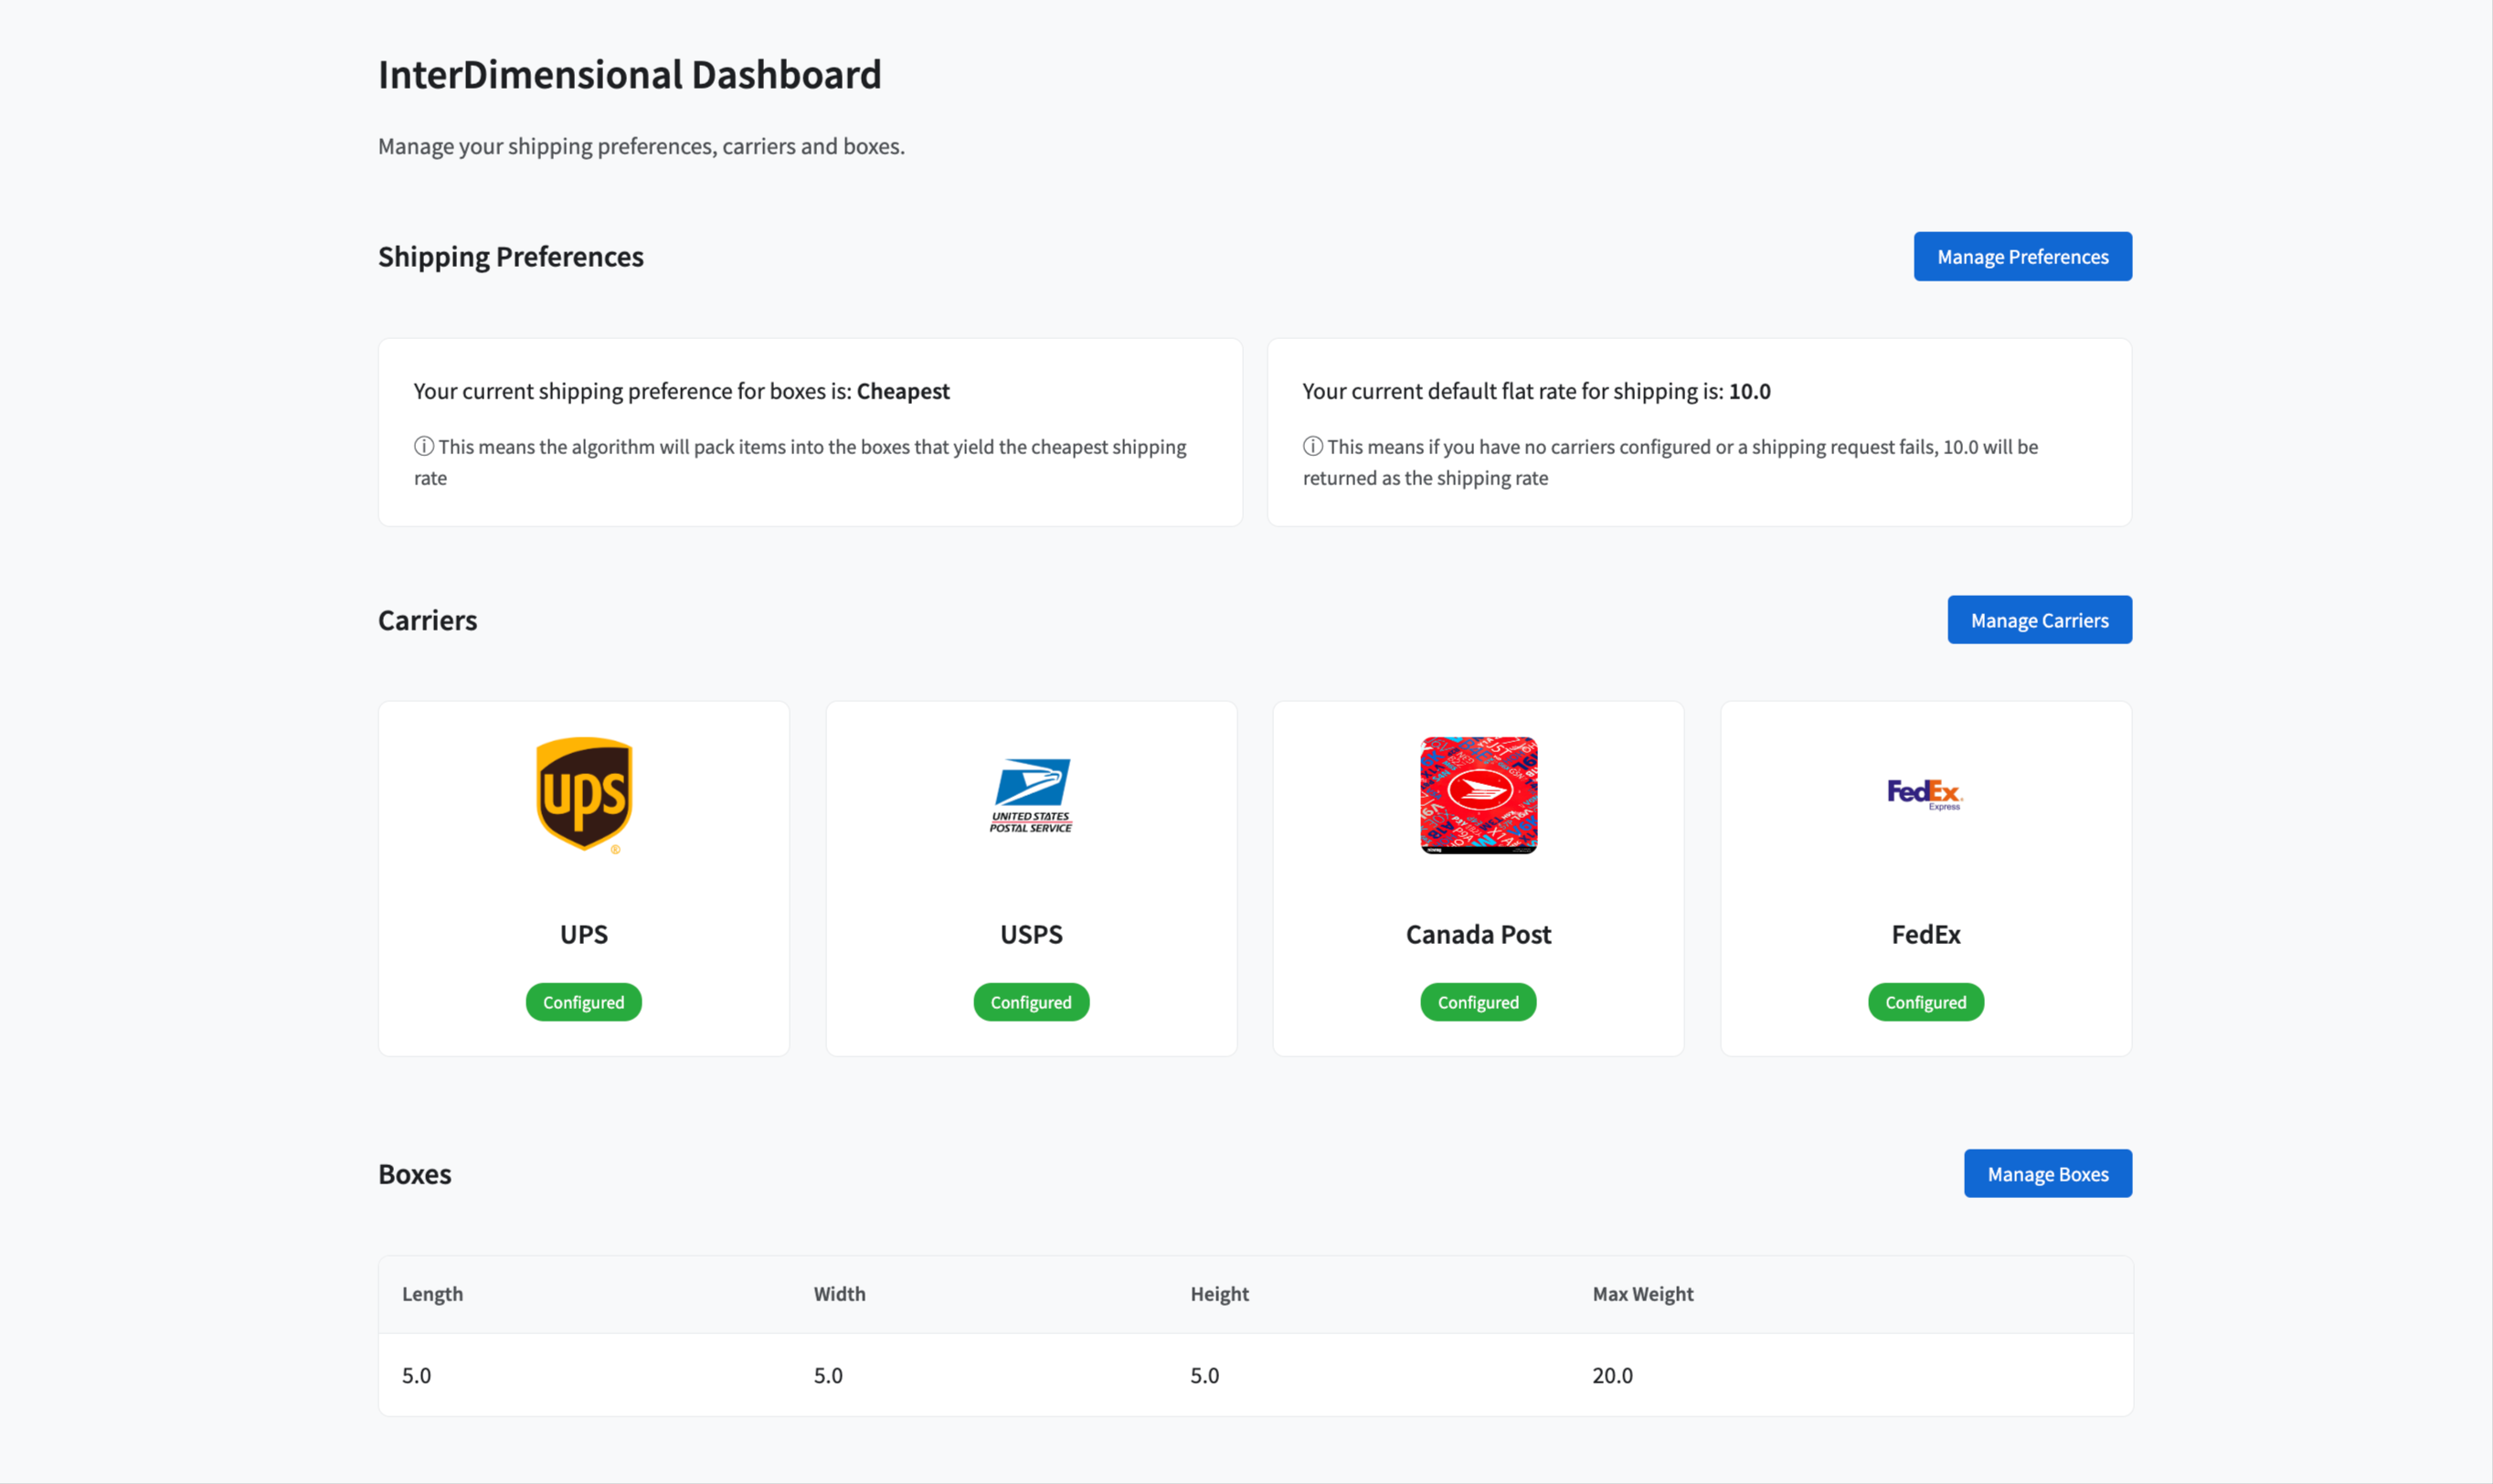The width and height of the screenshot is (2493, 1484).
Task: Click Configured badge under USPS
Action: coord(1031,1002)
